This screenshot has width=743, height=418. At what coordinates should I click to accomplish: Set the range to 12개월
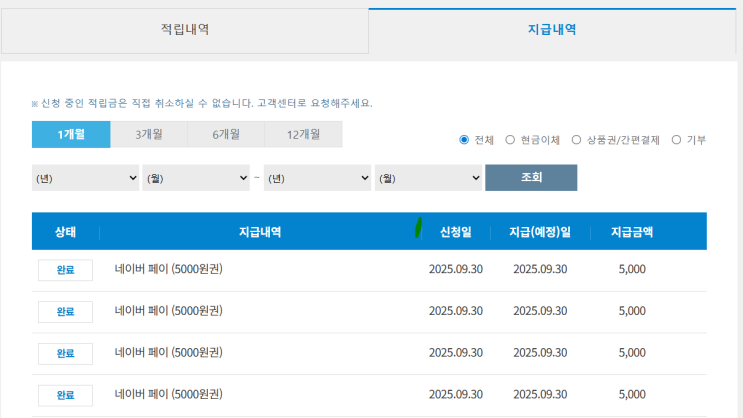pyautogui.click(x=303, y=135)
